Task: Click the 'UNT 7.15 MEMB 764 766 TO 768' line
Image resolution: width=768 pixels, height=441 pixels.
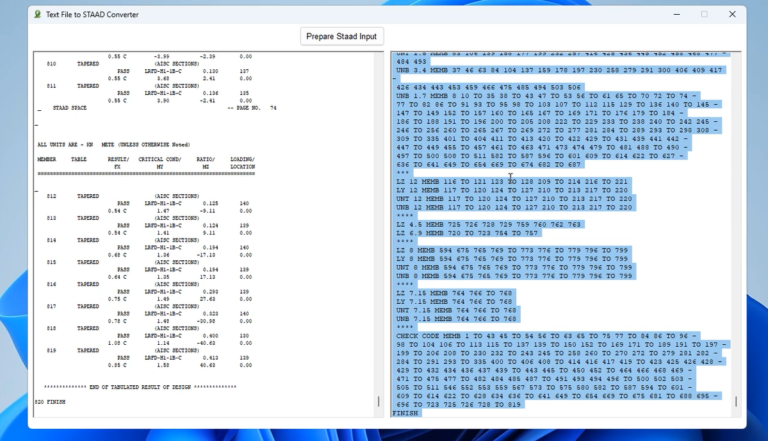Action: point(456,310)
